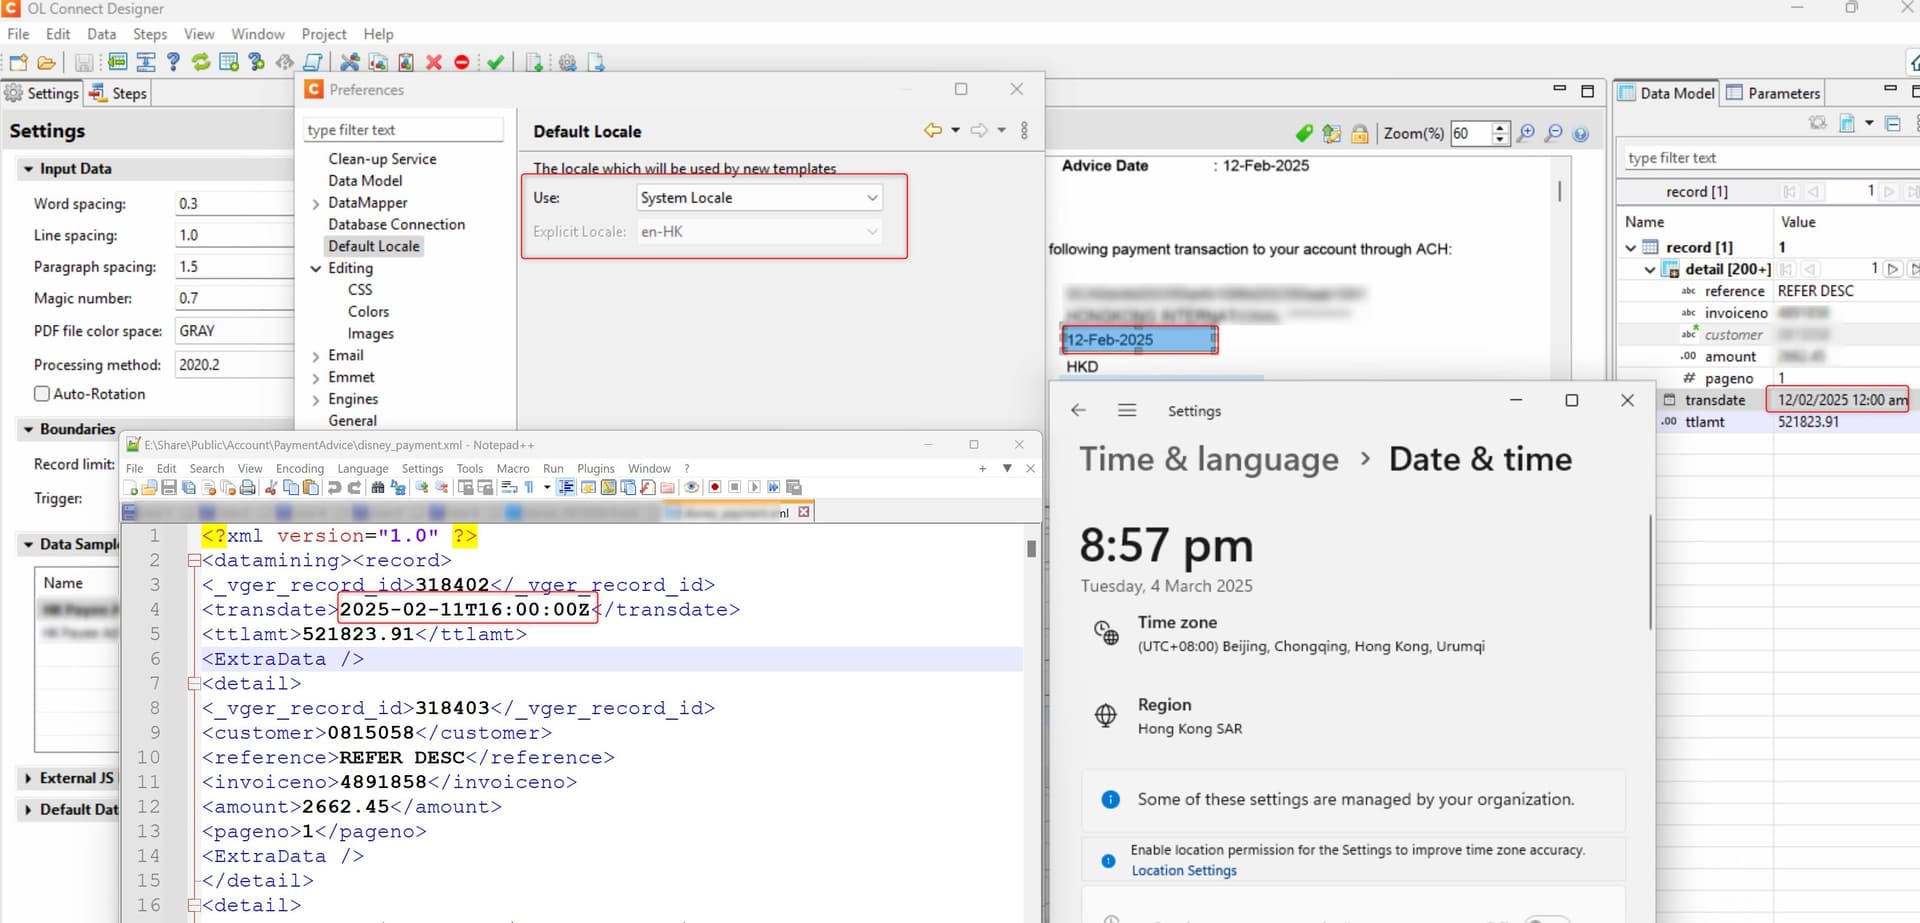Collapse the detail [200+] node in Data Model

[x=1650, y=269]
